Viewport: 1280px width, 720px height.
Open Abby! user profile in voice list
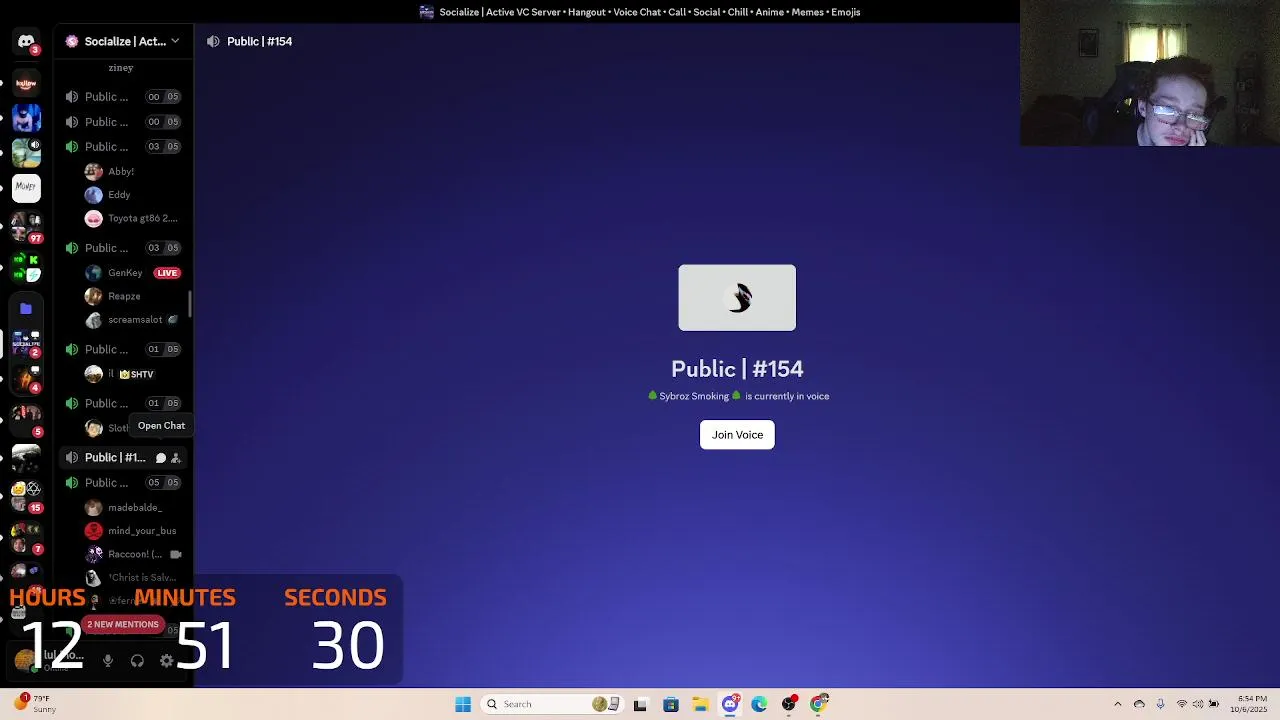(x=121, y=171)
